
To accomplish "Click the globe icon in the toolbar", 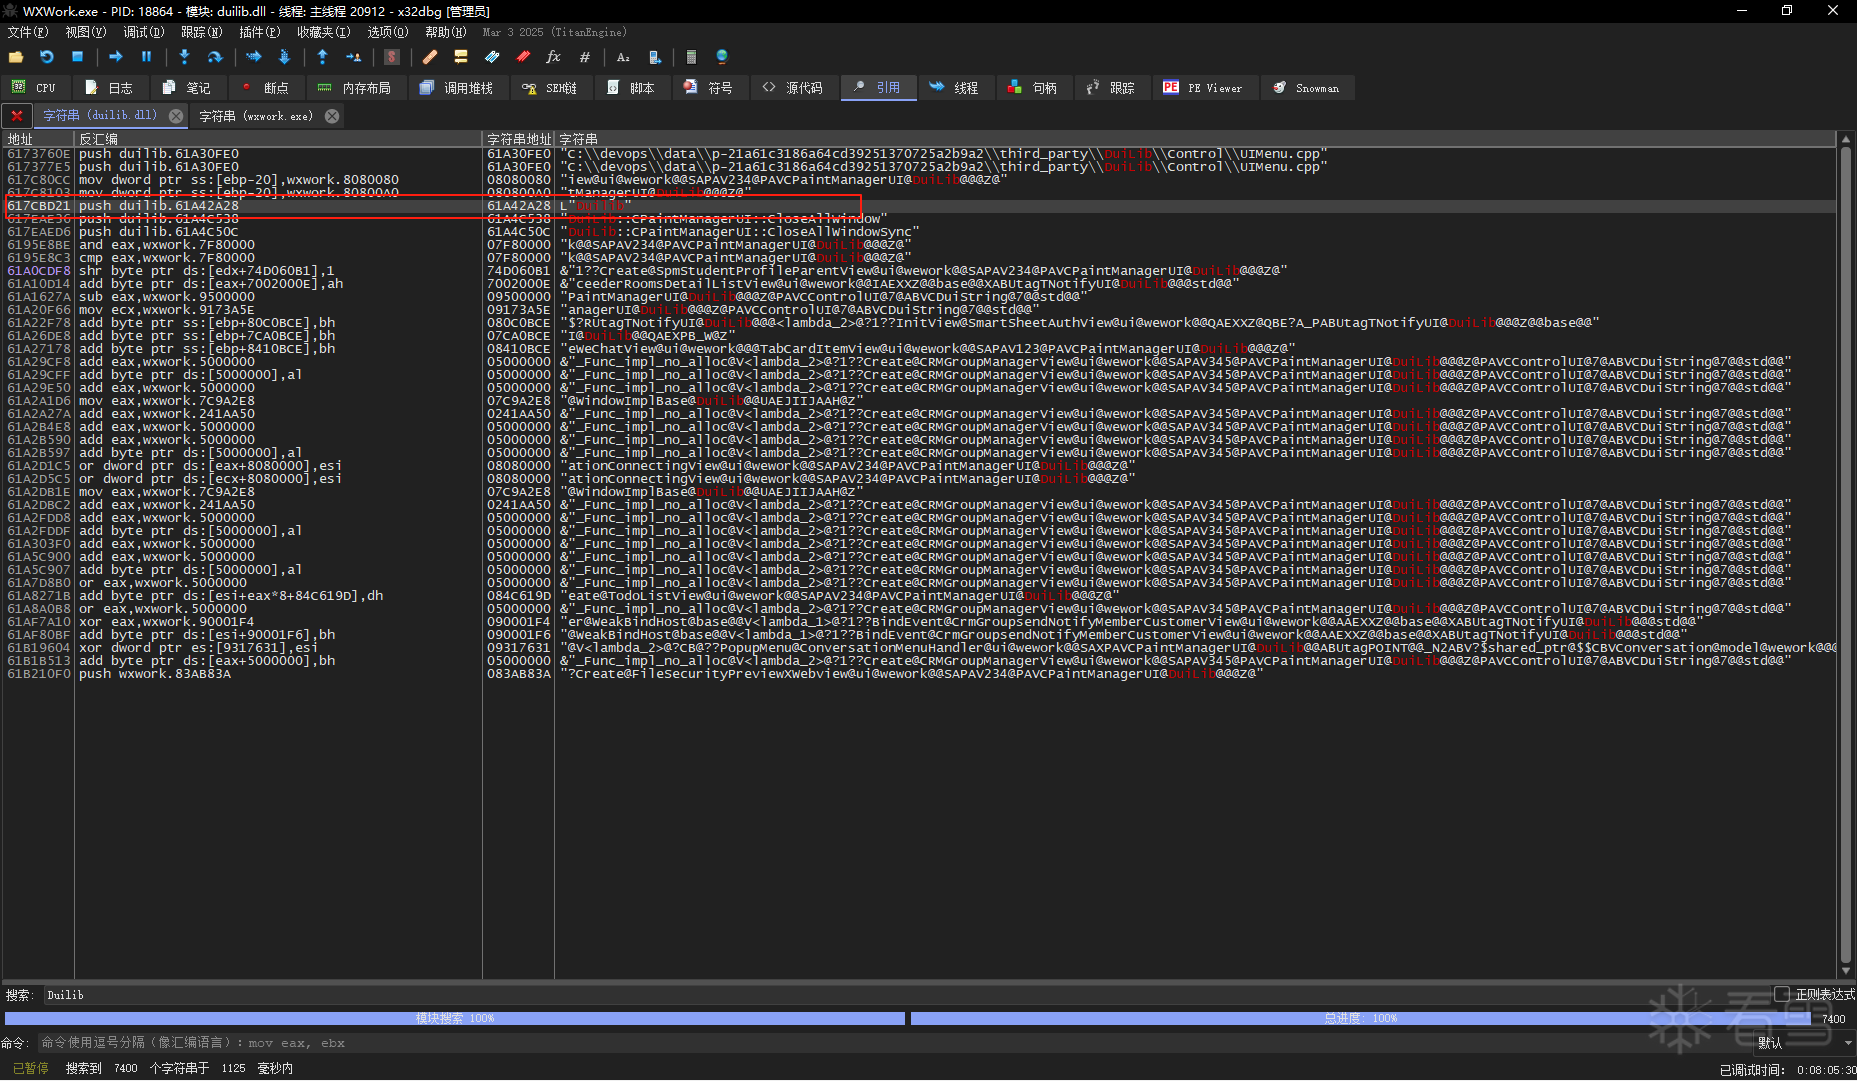I will [722, 57].
